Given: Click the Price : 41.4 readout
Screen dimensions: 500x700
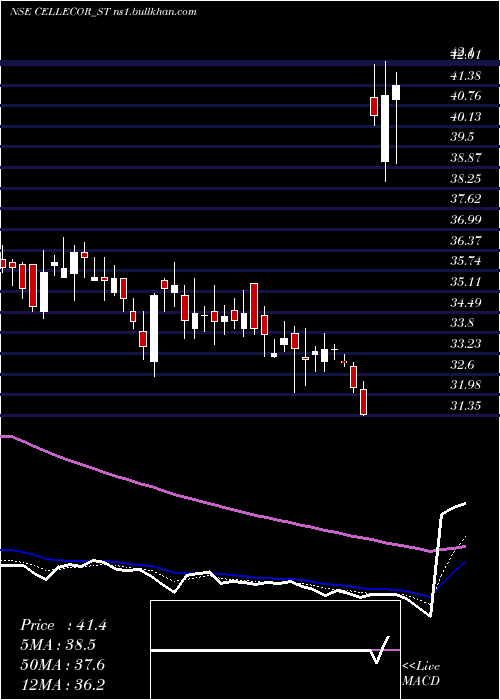Looking at the screenshot, I should pyautogui.click(x=63, y=625).
